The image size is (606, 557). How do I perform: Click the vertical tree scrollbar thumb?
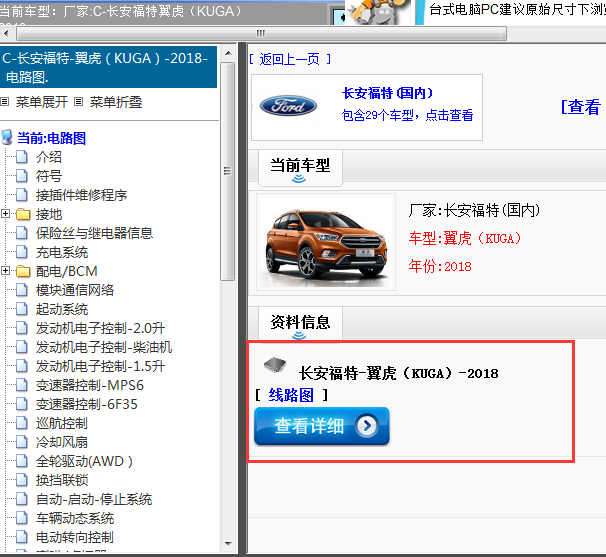(x=228, y=171)
